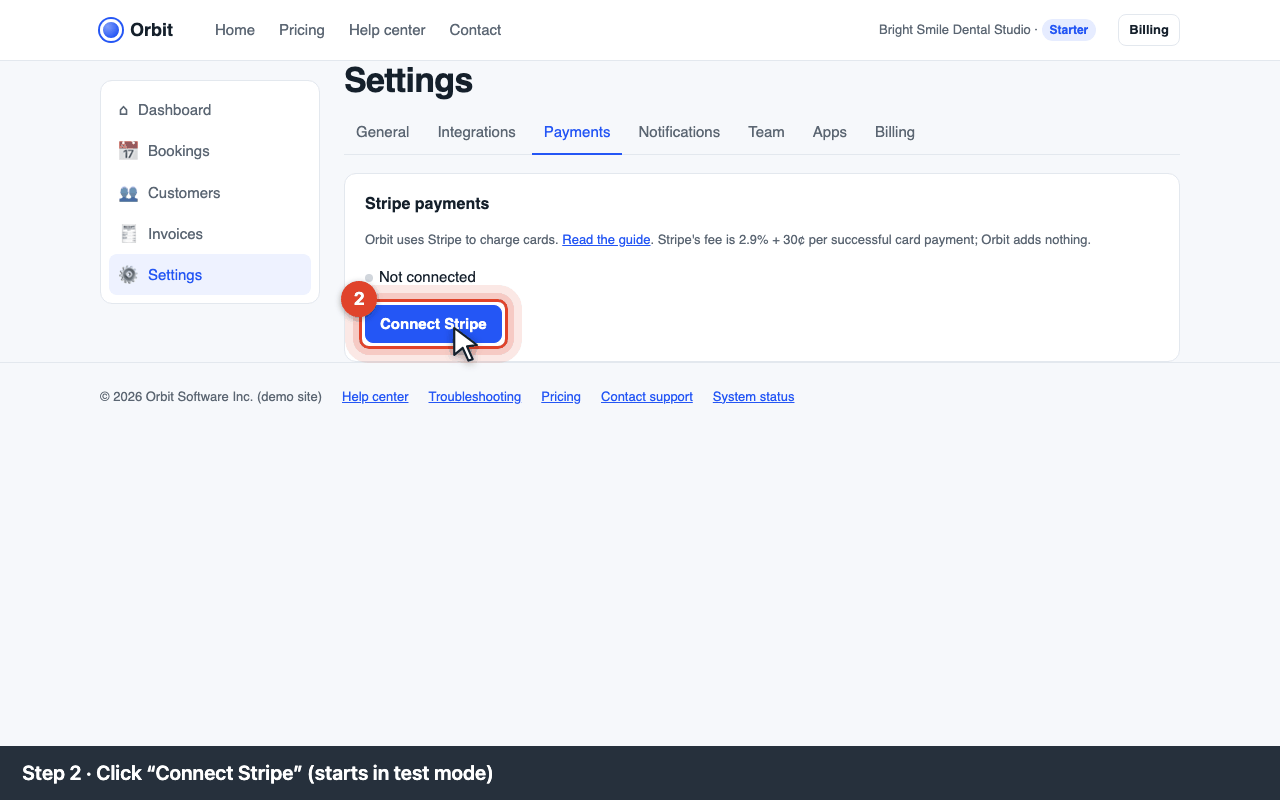Select the Billing tab in Settings
This screenshot has height=800, width=1280.
(895, 132)
